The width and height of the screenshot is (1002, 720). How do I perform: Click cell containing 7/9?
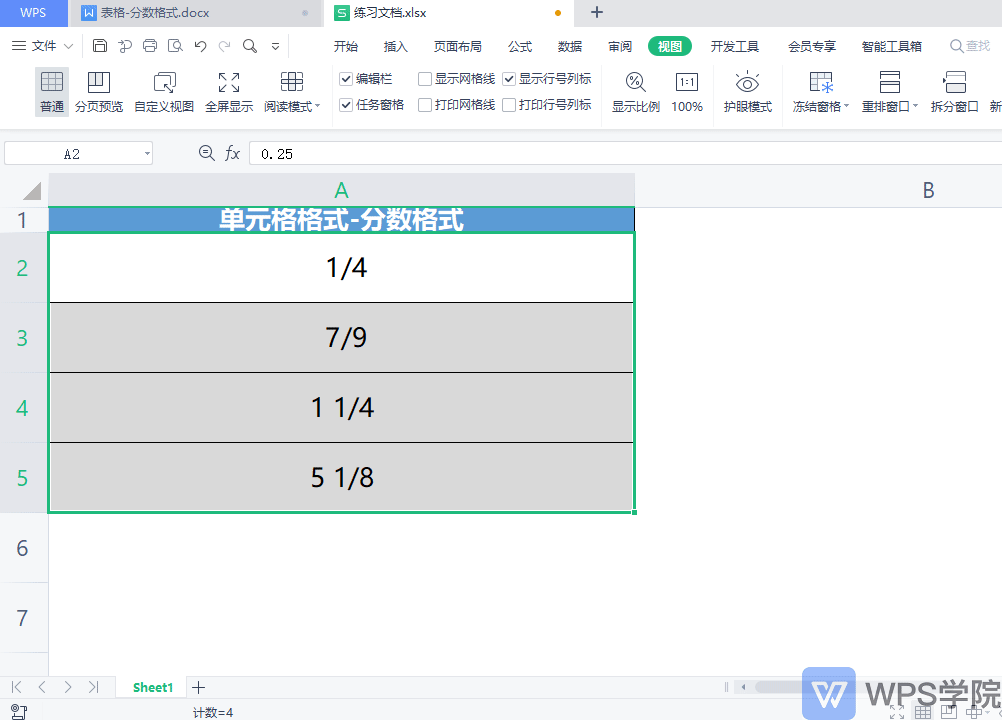341,337
